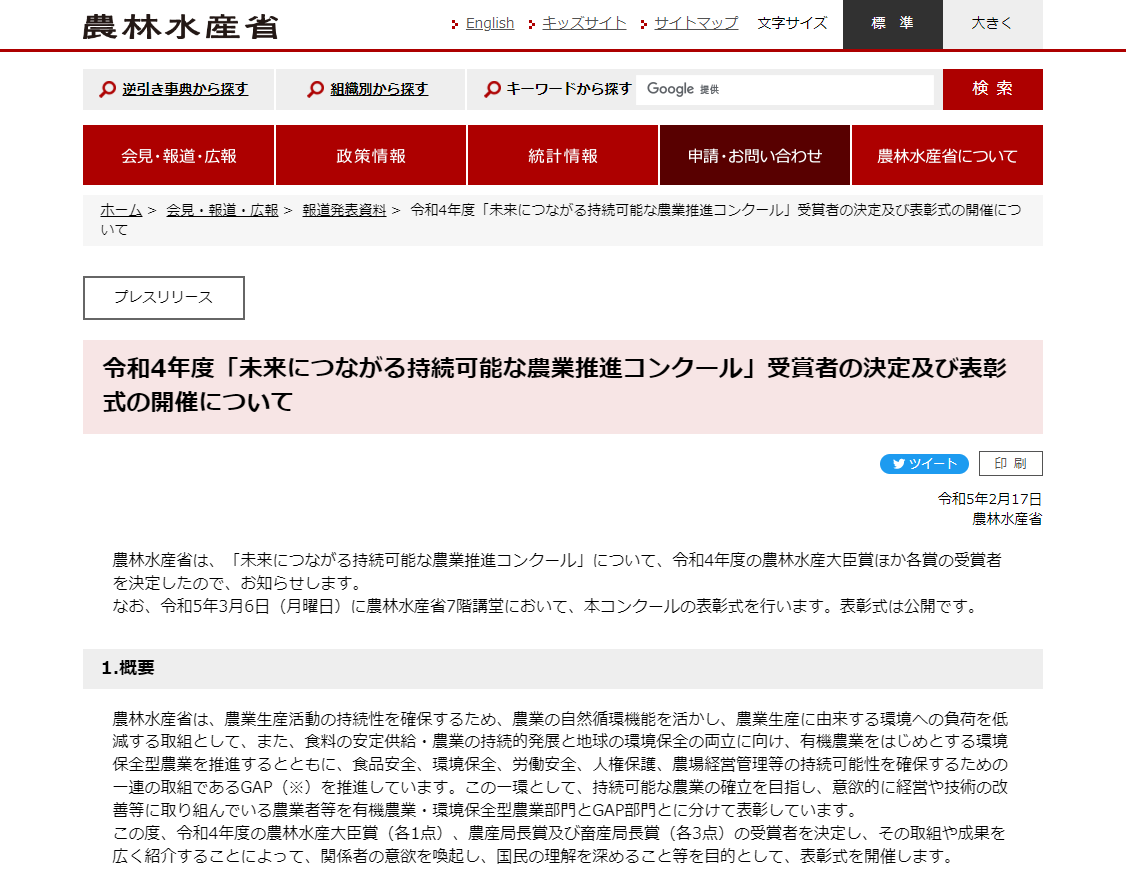Go to ホーム in the breadcrumb
Image resolution: width=1126 pixels, height=874 pixels.
tap(121, 210)
